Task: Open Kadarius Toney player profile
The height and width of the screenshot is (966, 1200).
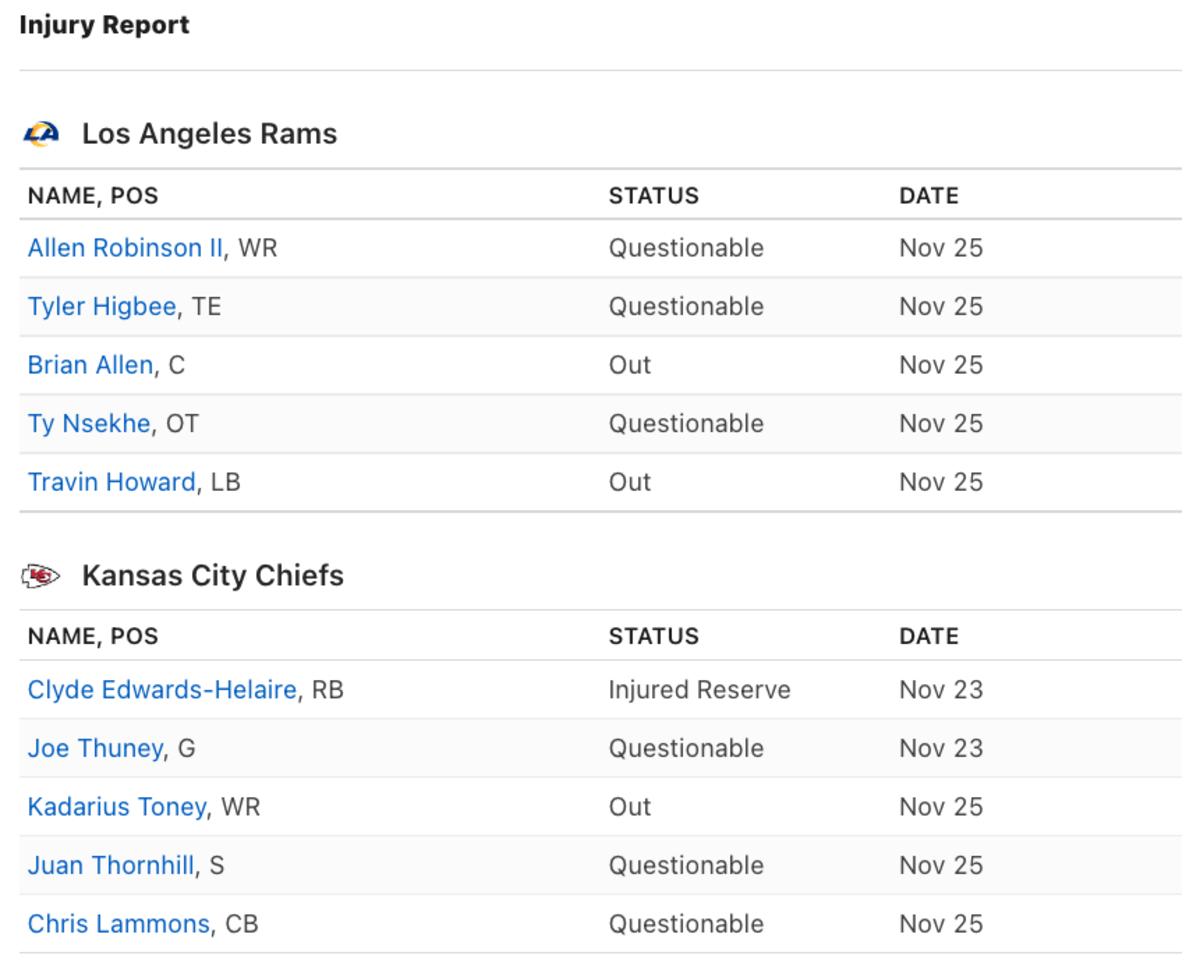Action: 117,807
